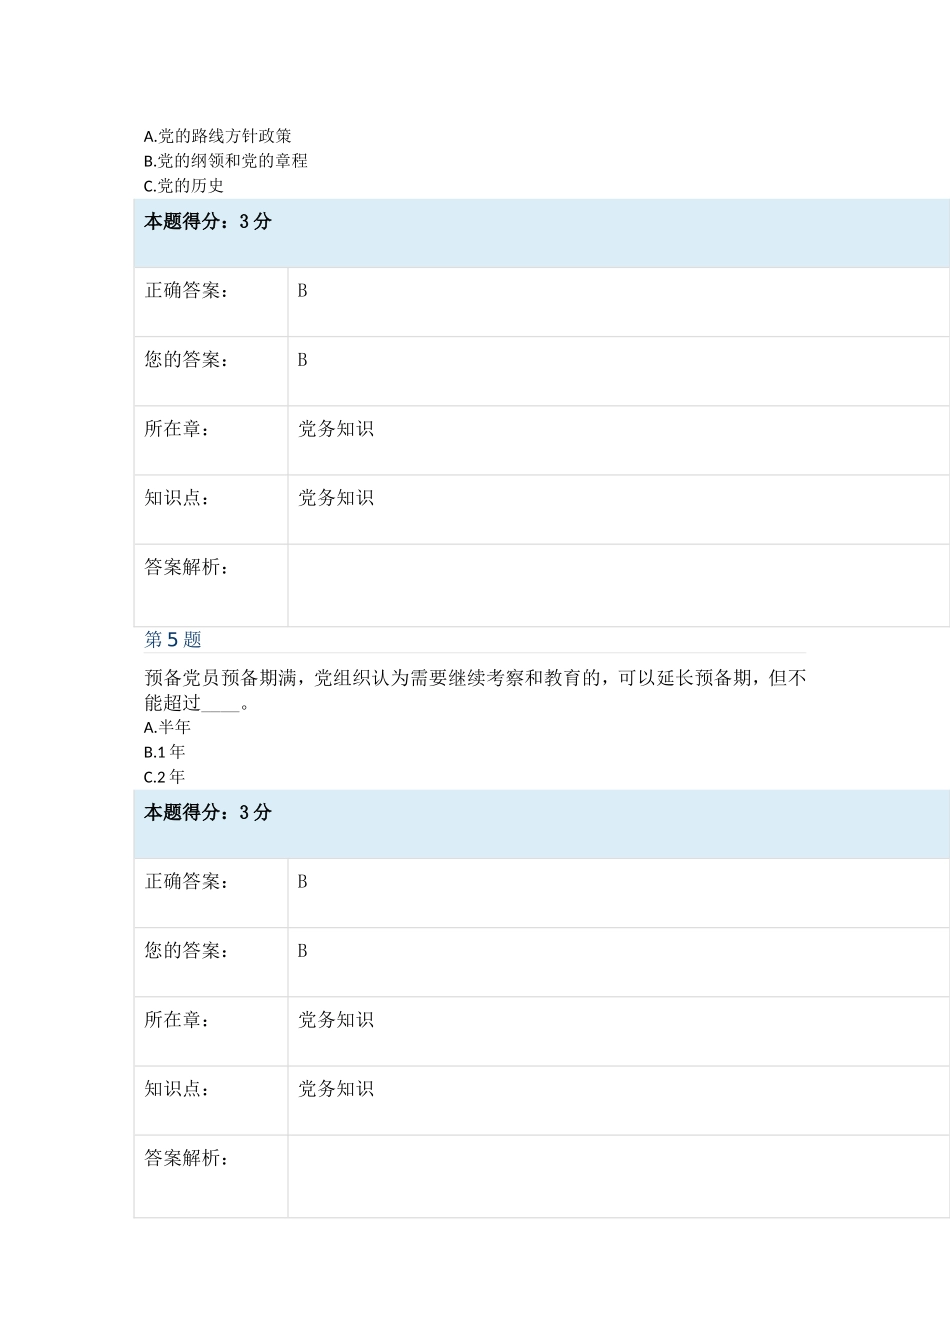Screen dimensions: 950x1344
Task: Click 知识点 label under question 5
Action: click(x=177, y=1089)
